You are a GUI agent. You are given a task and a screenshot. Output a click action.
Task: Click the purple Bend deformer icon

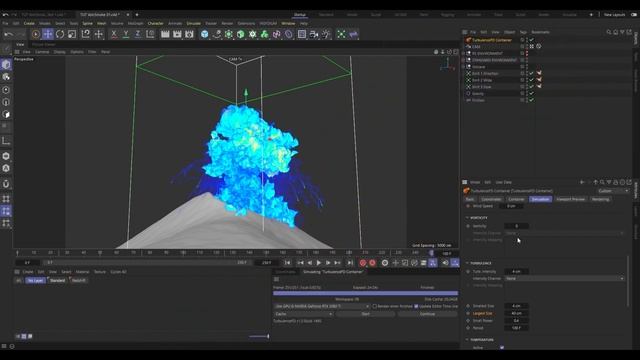pyautogui.click(x=289, y=34)
